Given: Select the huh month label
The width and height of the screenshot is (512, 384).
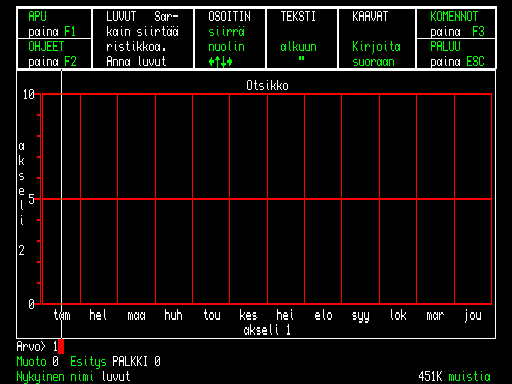Looking at the screenshot, I should pos(173,315).
